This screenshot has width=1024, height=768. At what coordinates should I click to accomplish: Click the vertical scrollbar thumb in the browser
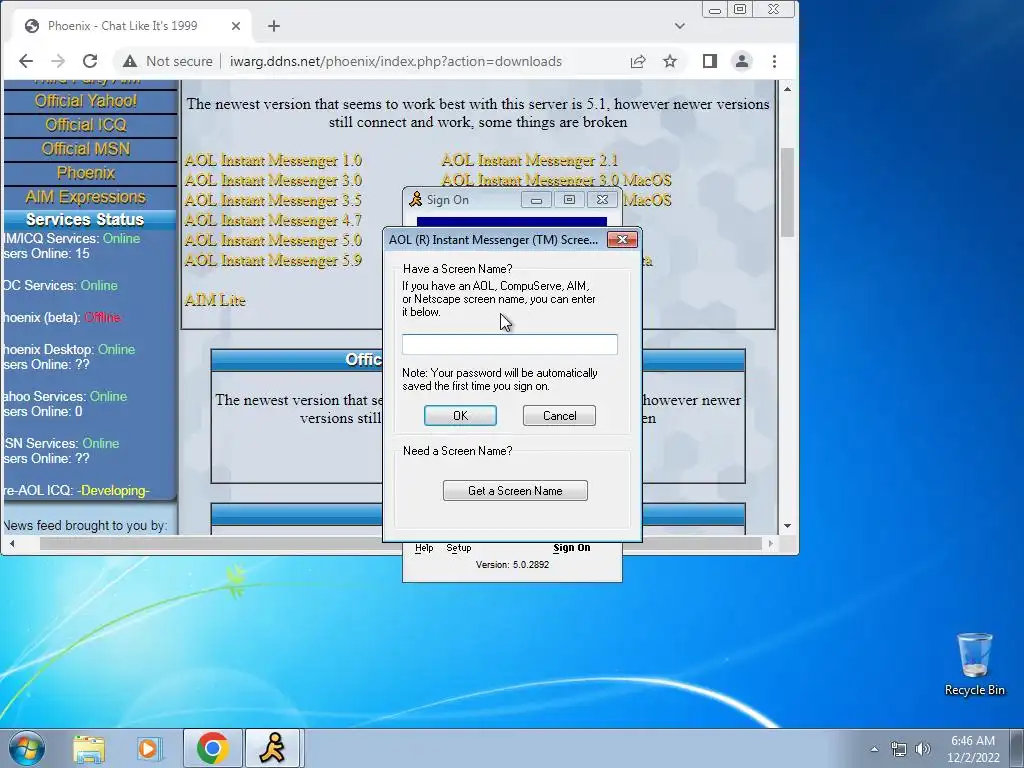(788, 193)
